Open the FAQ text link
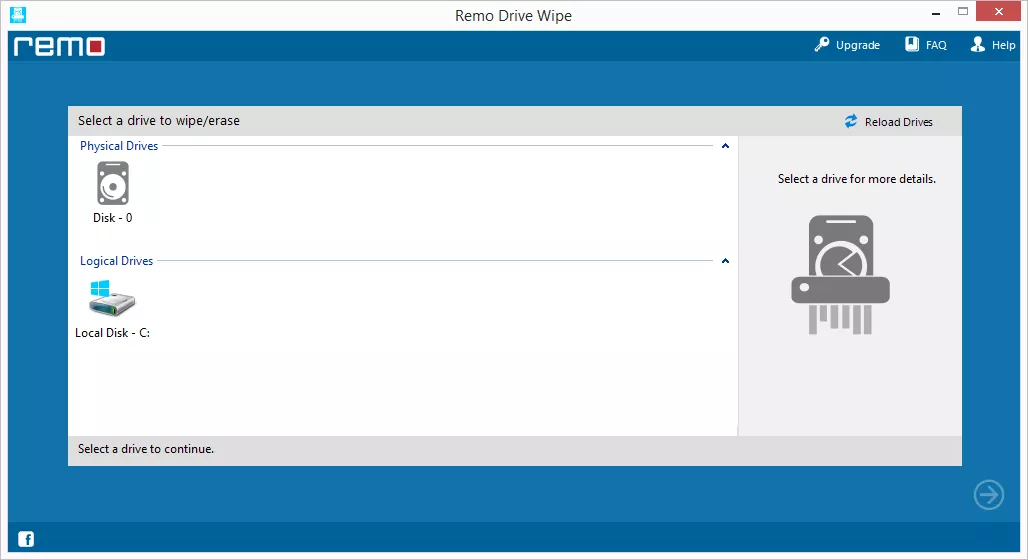 click(x=936, y=45)
